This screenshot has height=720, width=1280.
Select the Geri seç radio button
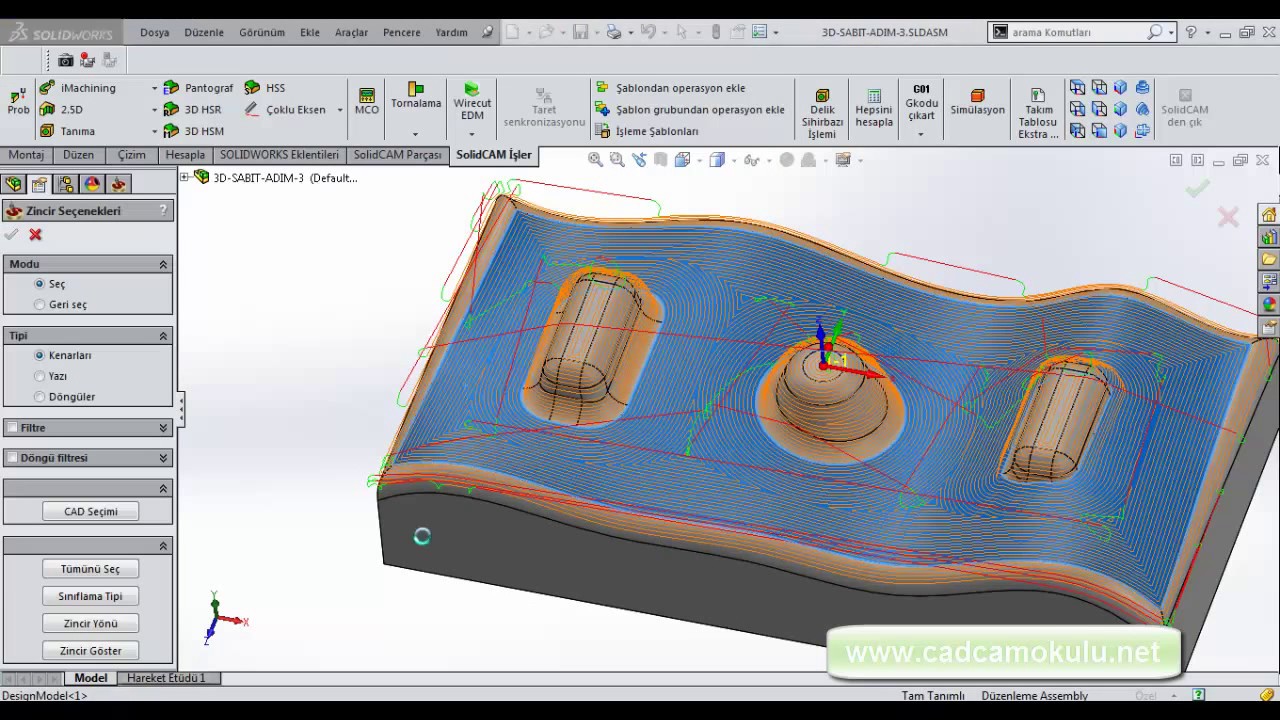40,304
